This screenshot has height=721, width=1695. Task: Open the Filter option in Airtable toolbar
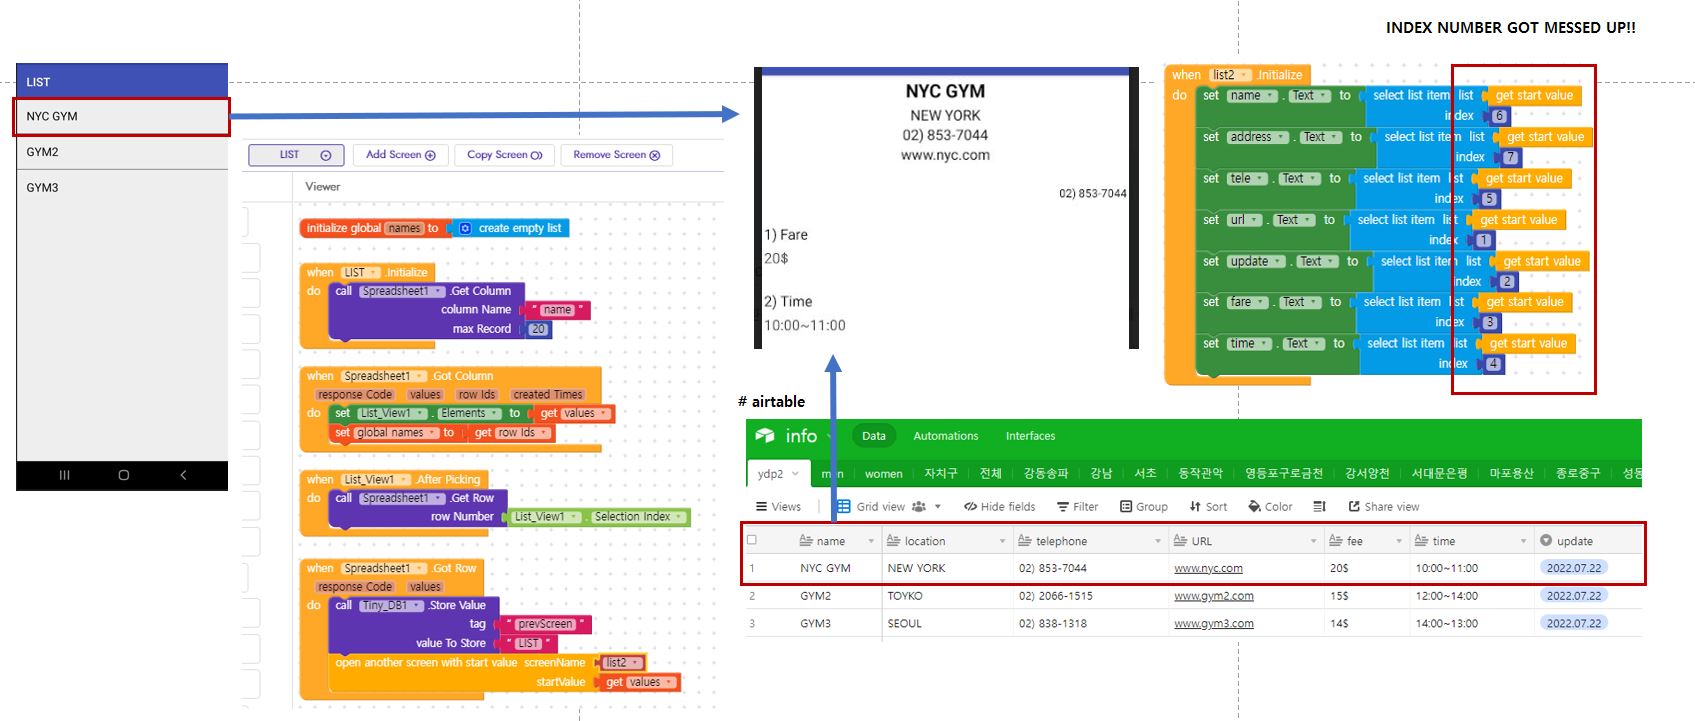pyautogui.click(x=1077, y=507)
